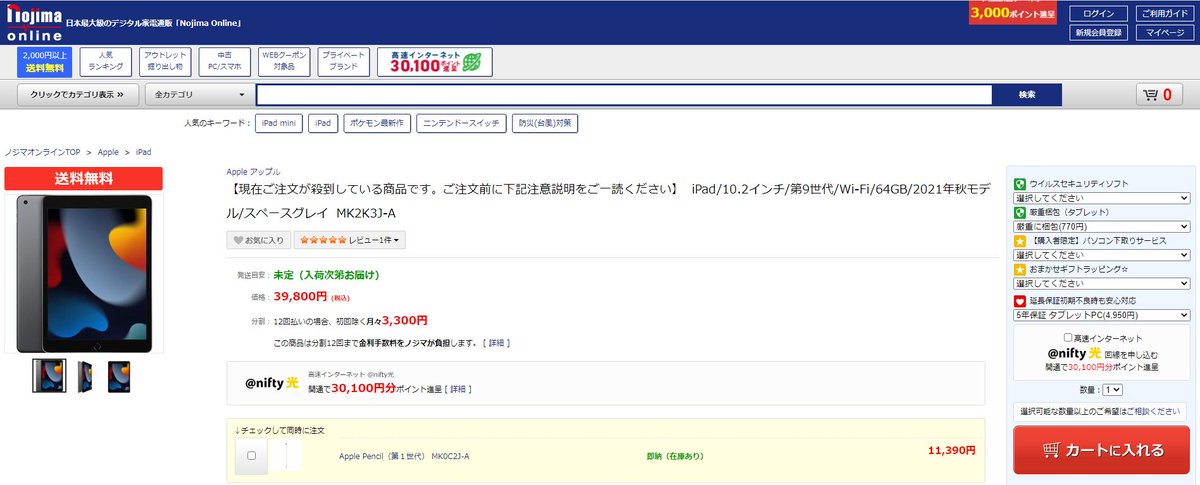Click the 新規会員登録 button
Image resolution: width=1200 pixels, height=485 pixels.
[1098, 33]
